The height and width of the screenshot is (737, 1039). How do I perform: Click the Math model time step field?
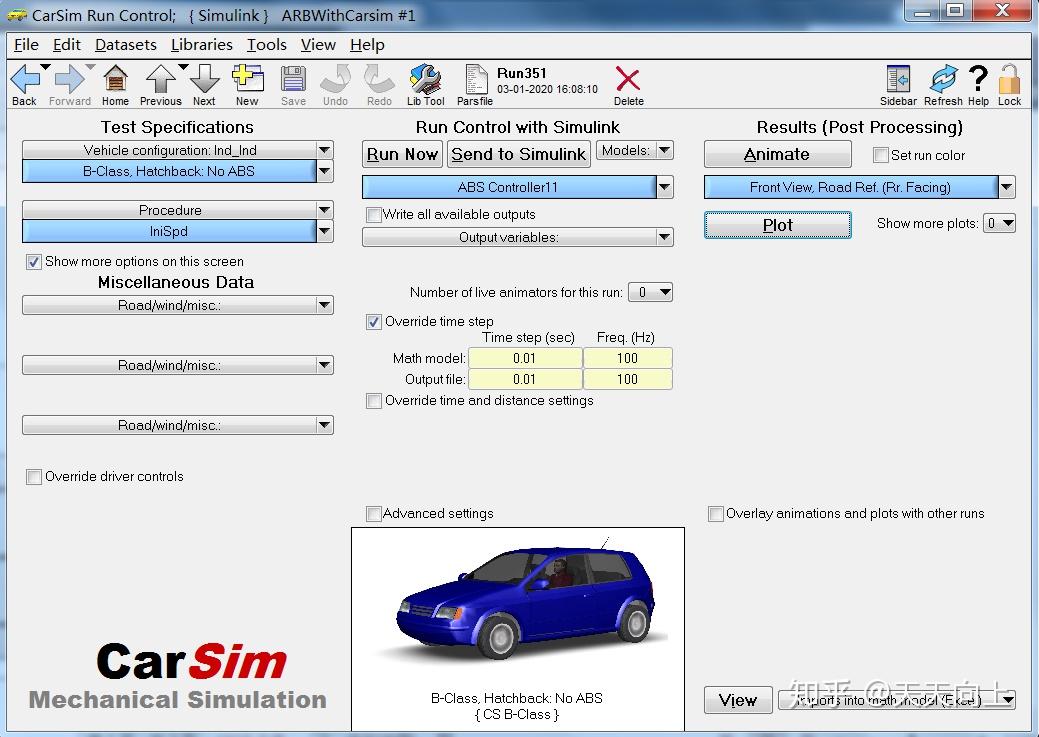[525, 358]
